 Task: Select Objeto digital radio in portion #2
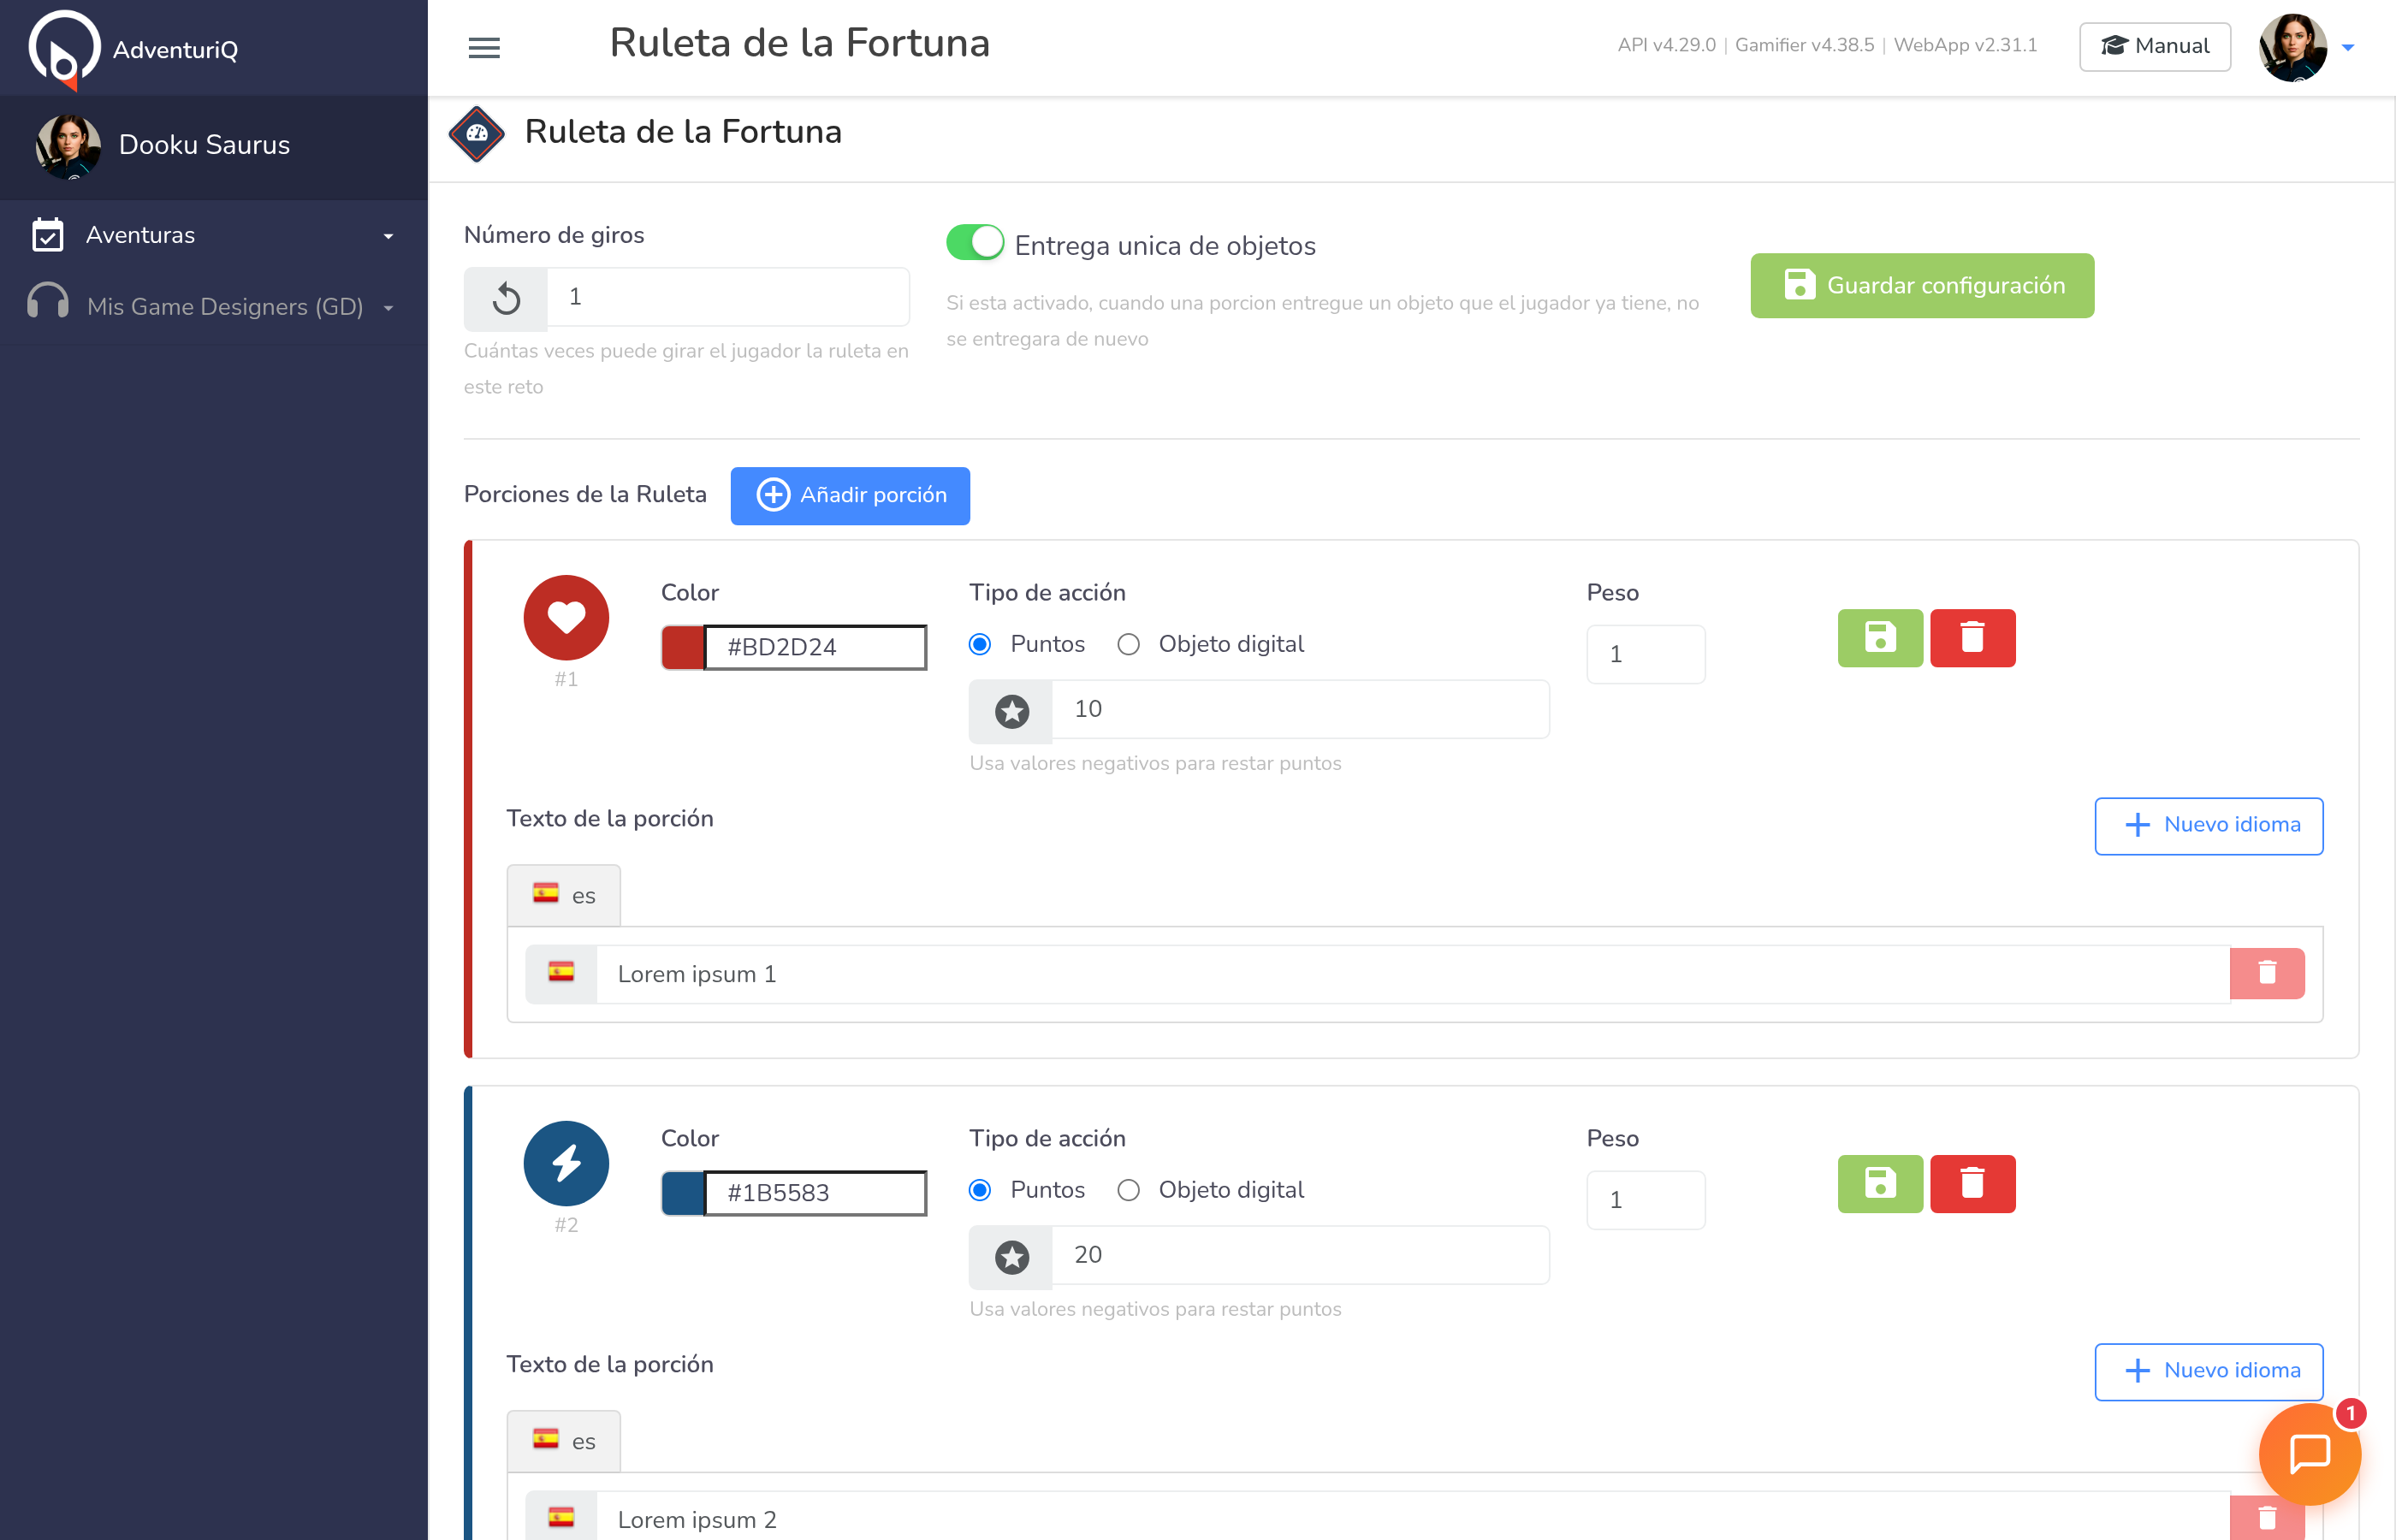tap(1128, 1190)
